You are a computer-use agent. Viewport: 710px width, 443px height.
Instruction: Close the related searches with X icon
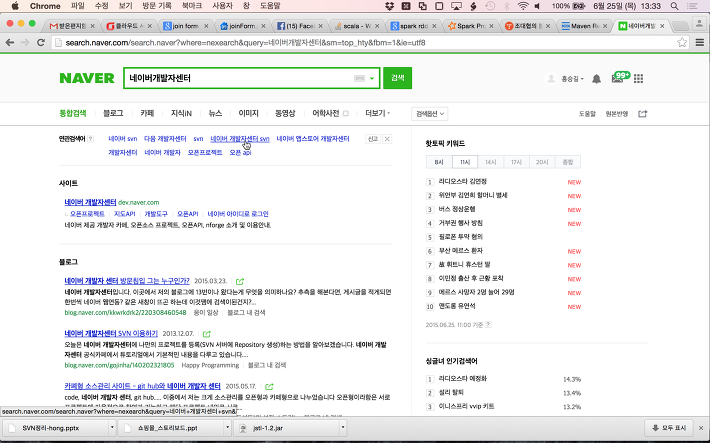(x=387, y=139)
